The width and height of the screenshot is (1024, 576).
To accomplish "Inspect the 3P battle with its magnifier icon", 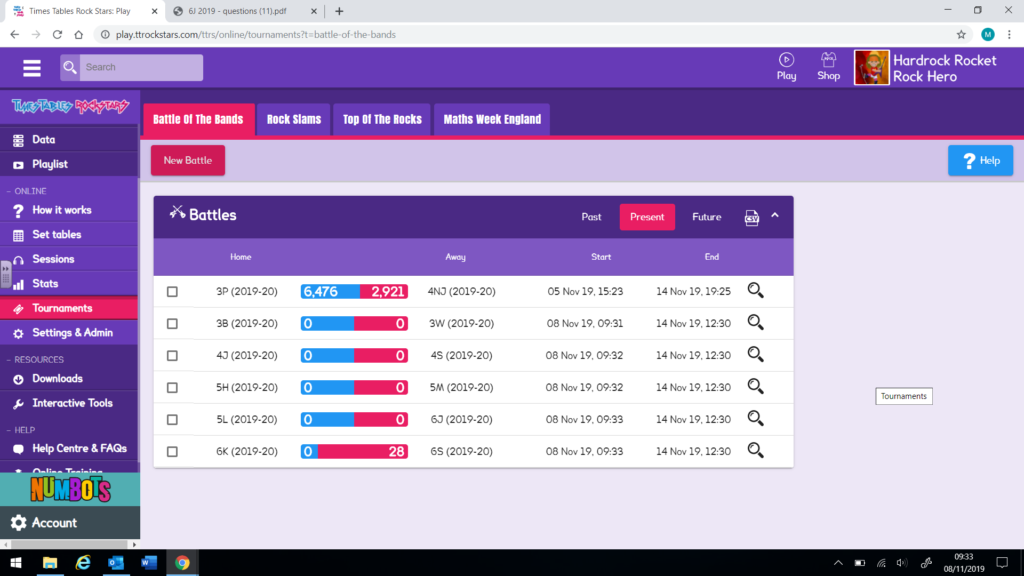I will pos(755,290).
